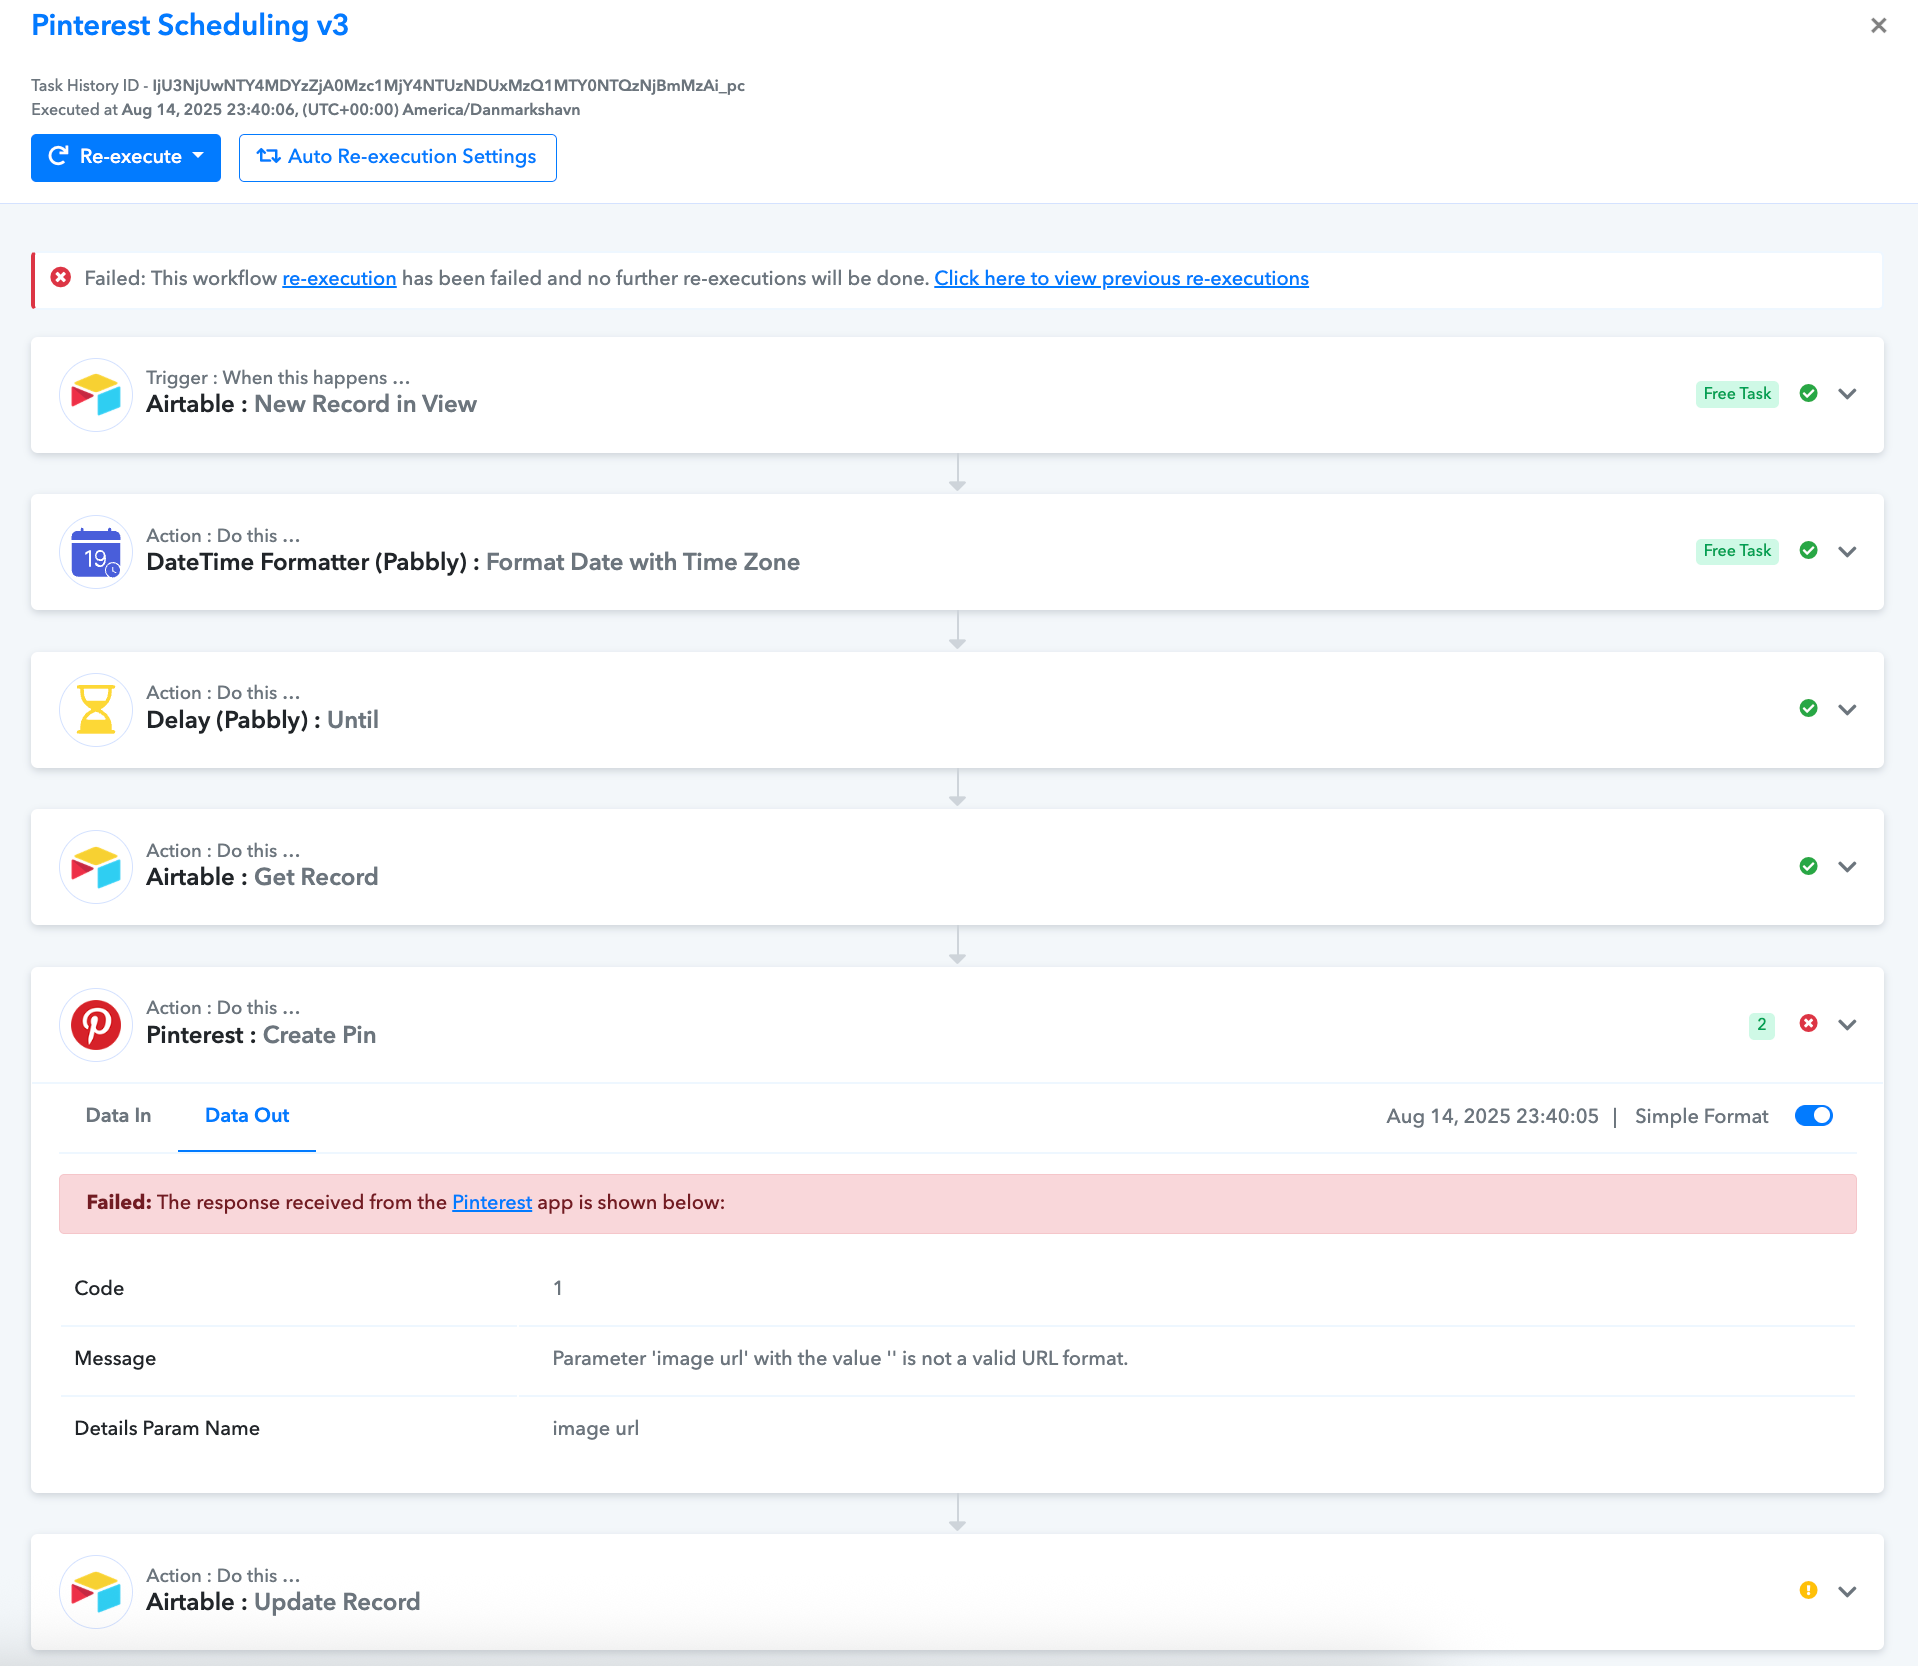This screenshot has height=1666, width=1918.
Task: Expand the Airtable New Record in View step
Action: 1847,394
